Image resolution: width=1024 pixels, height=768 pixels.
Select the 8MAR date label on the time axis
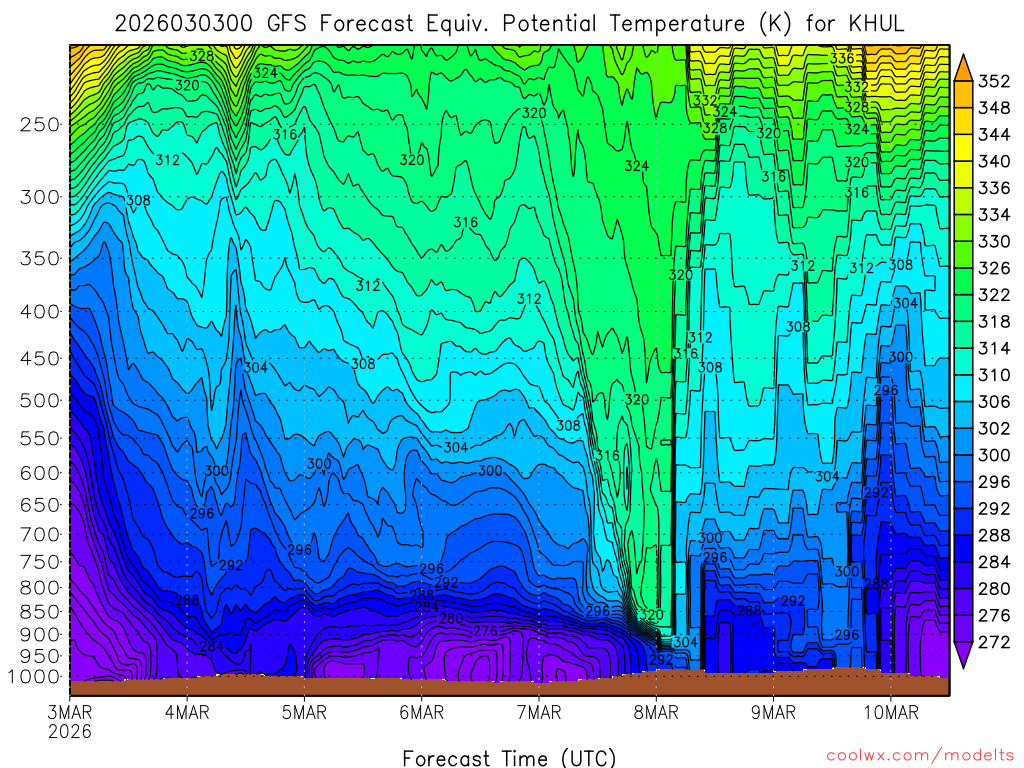[x=656, y=712]
